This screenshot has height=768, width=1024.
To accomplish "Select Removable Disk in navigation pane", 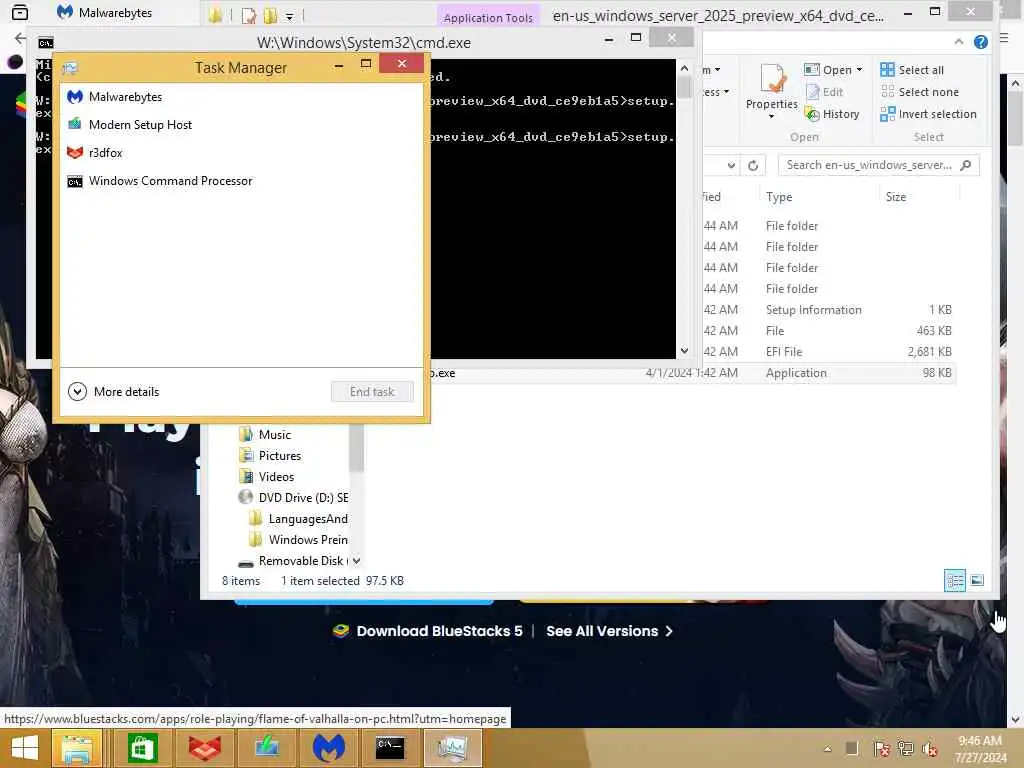I will (x=293, y=561).
